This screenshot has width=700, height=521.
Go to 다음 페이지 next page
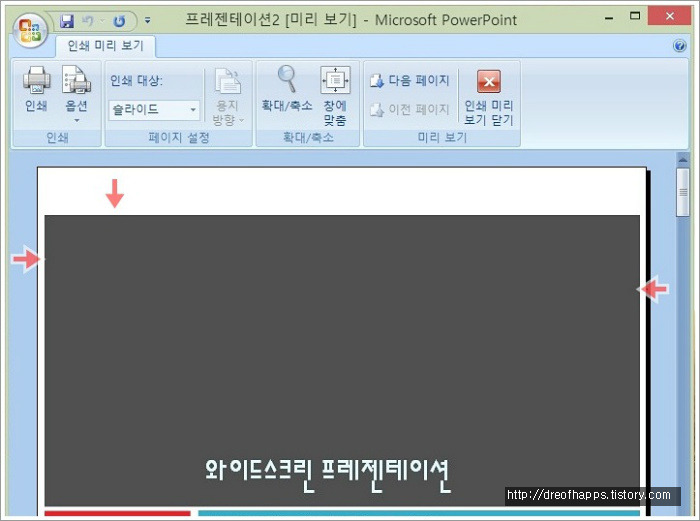click(x=409, y=81)
